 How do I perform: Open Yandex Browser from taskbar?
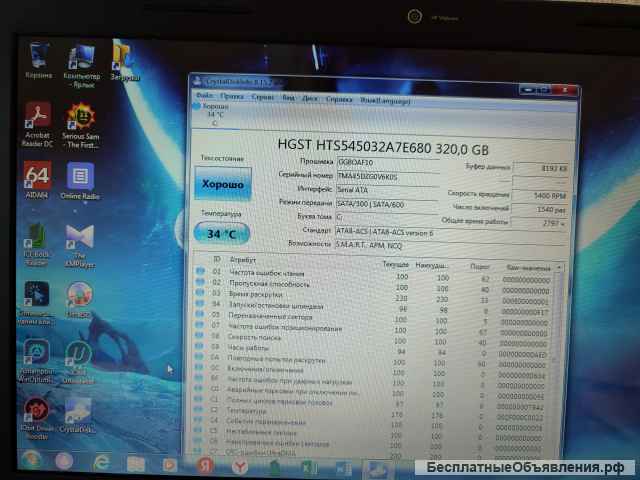coord(240,466)
